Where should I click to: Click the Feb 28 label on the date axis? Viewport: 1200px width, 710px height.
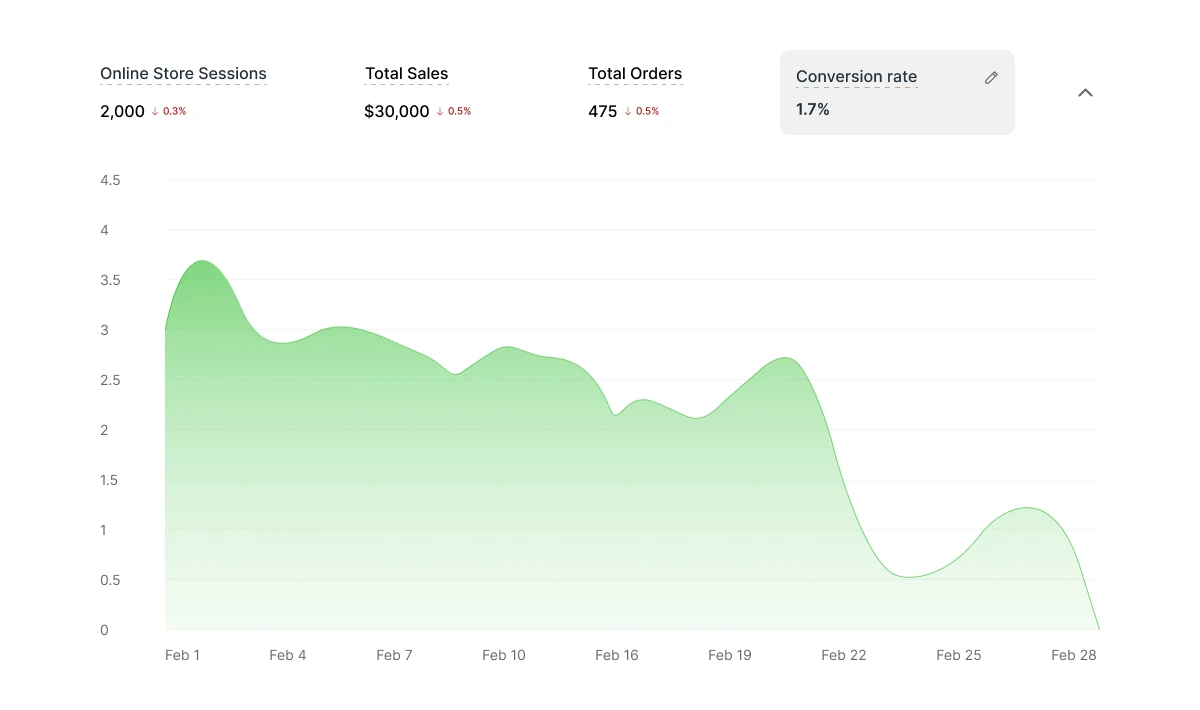point(1073,655)
